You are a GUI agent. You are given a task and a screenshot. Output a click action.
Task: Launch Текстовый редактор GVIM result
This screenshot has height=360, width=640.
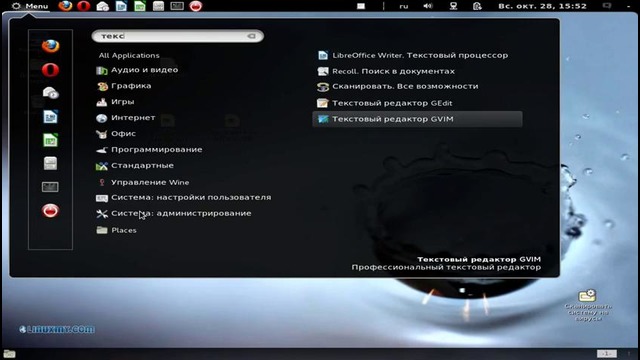pos(417,119)
